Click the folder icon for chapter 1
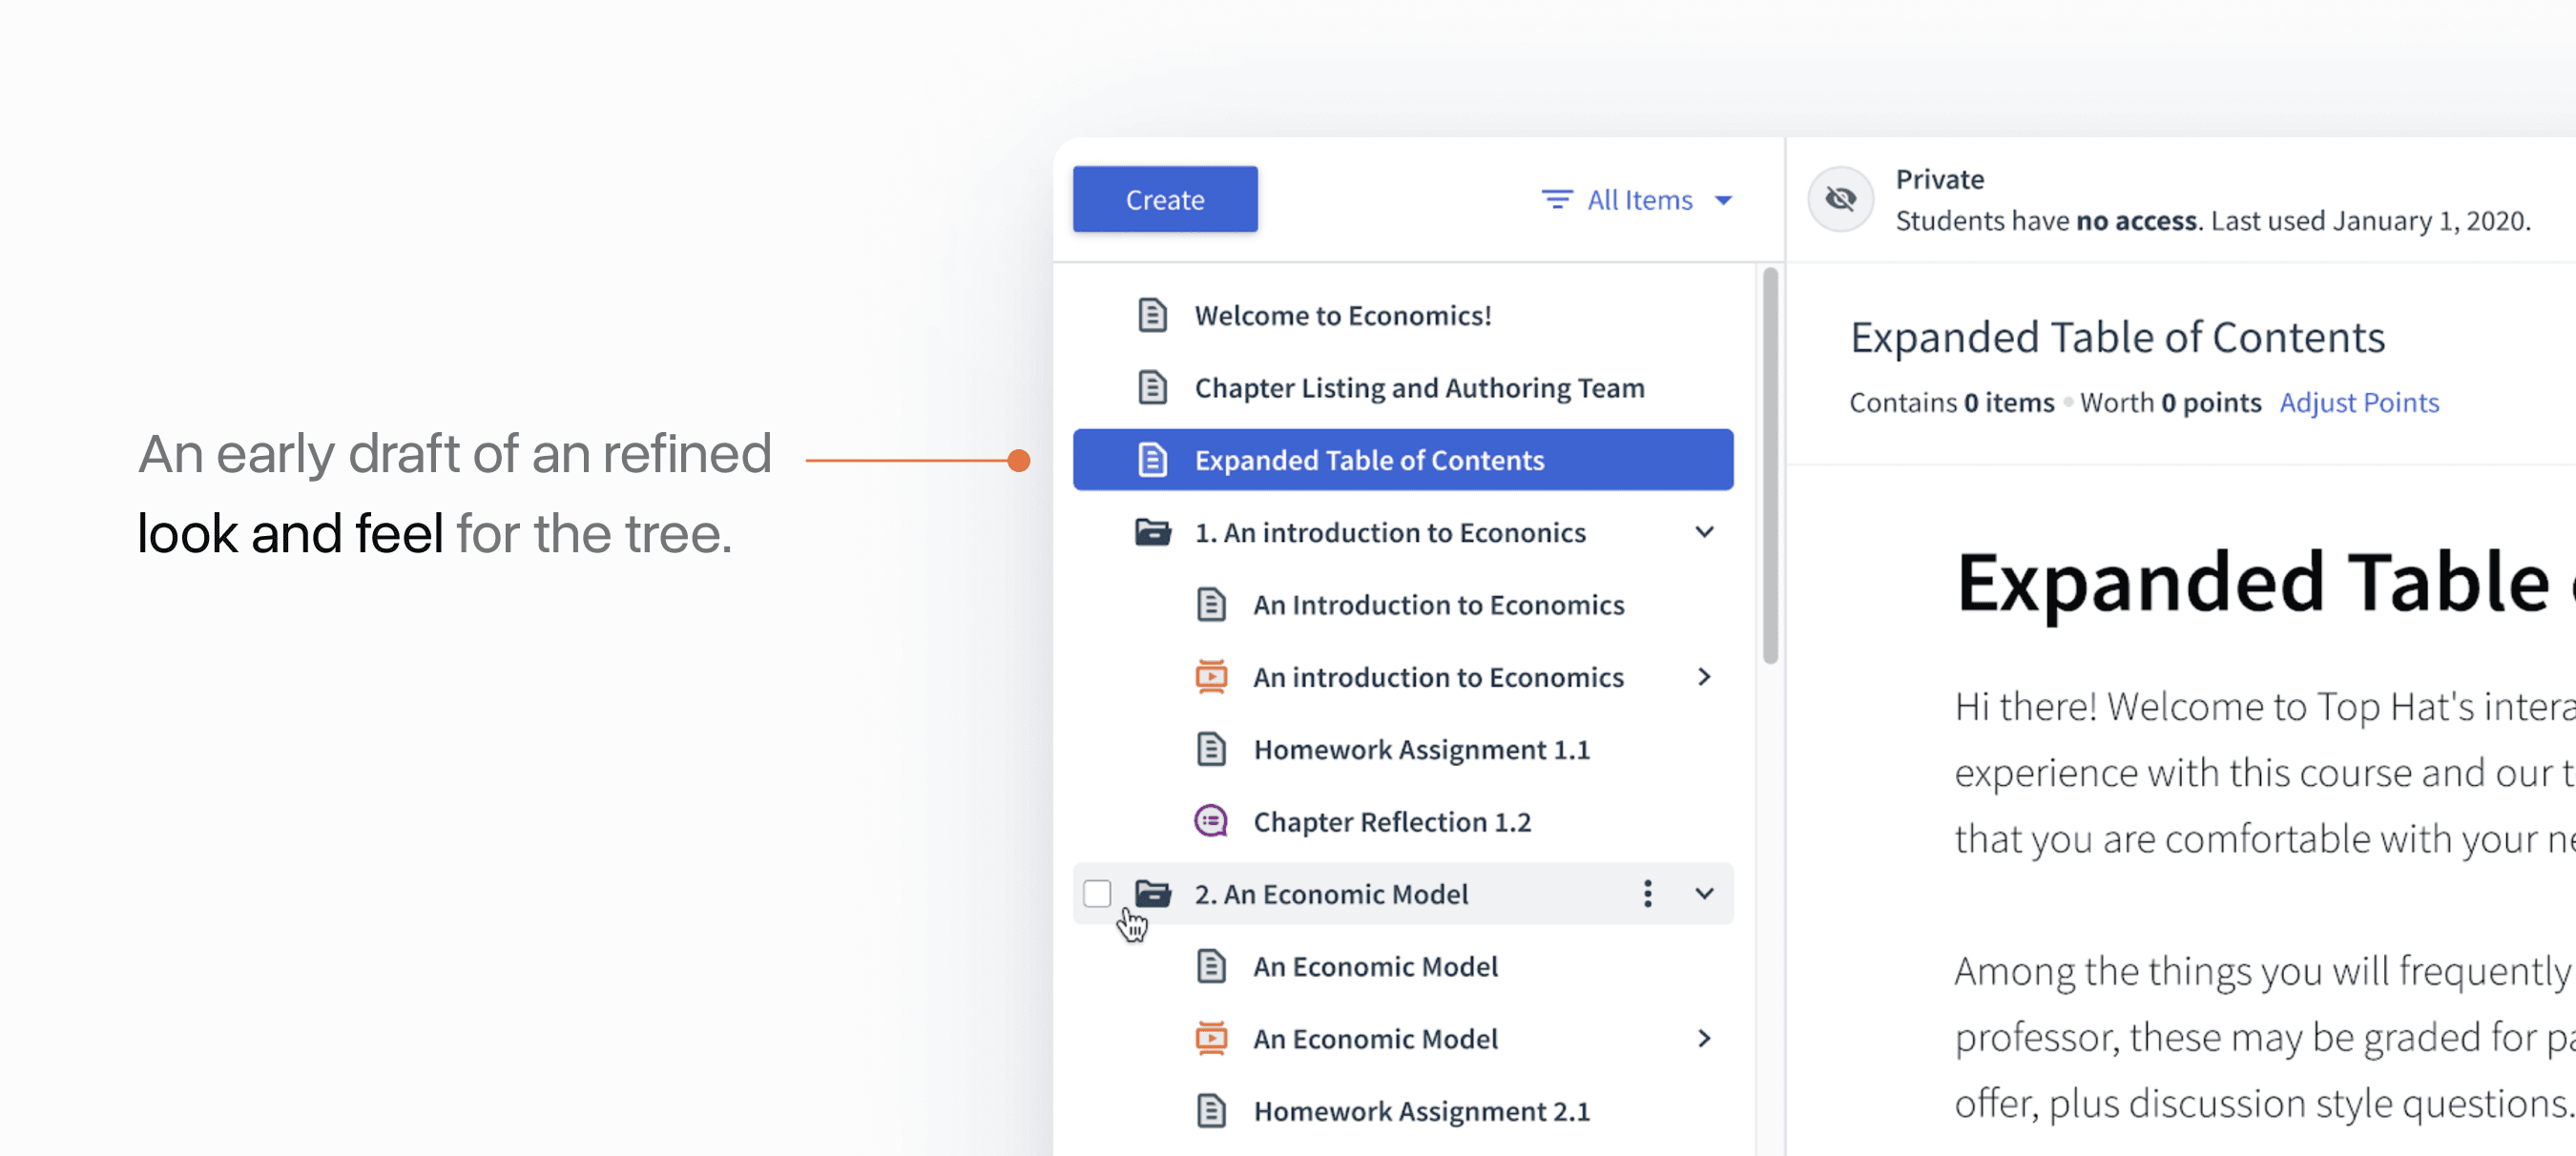The width and height of the screenshot is (2576, 1156). [x=1152, y=531]
